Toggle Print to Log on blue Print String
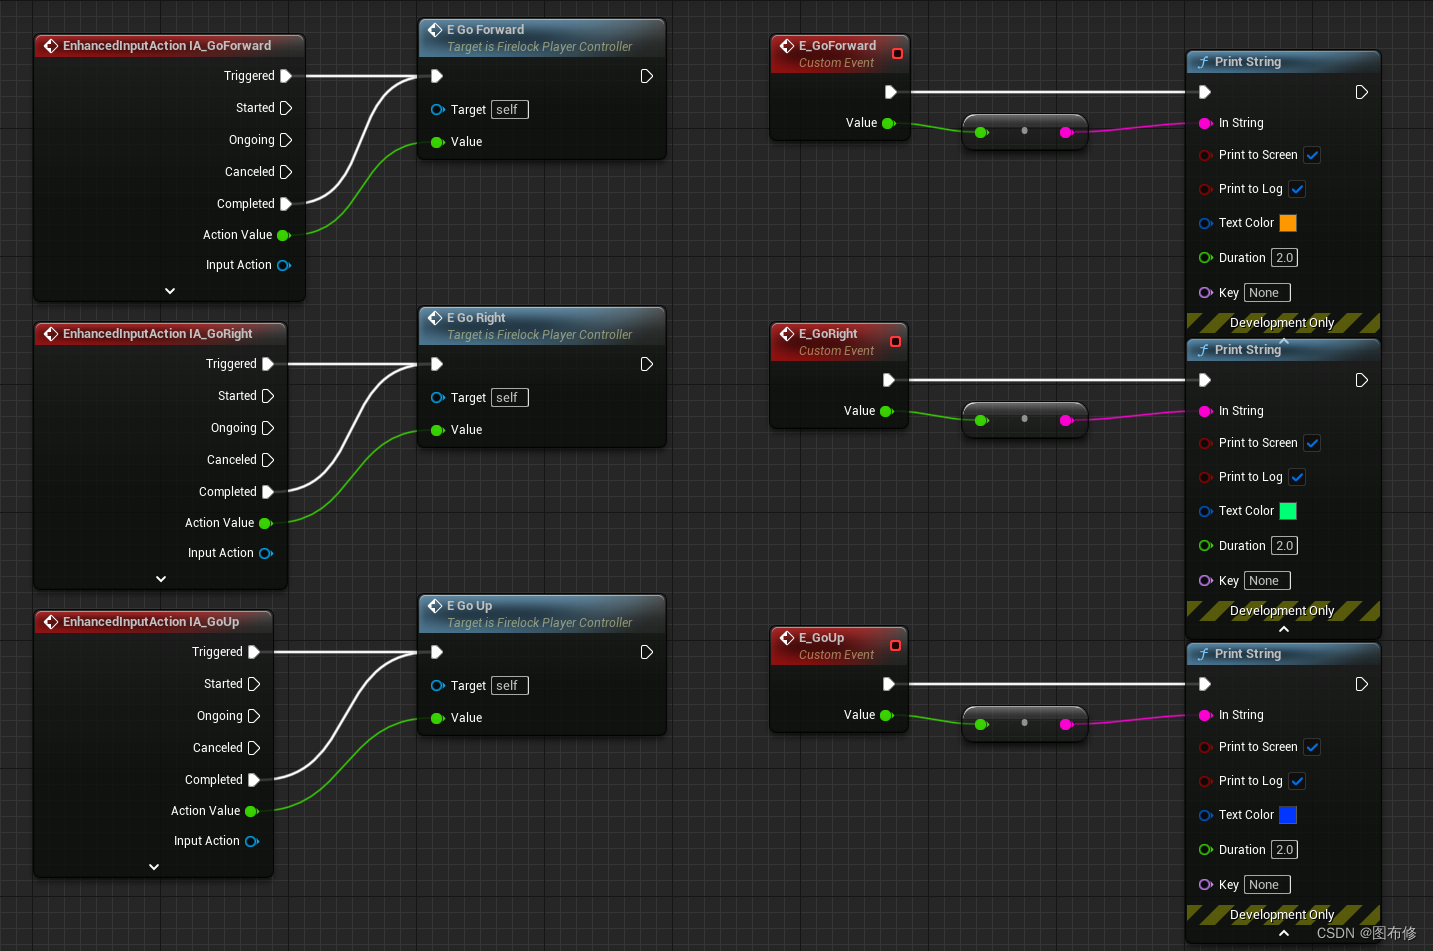The width and height of the screenshot is (1433, 951). coord(1297,781)
